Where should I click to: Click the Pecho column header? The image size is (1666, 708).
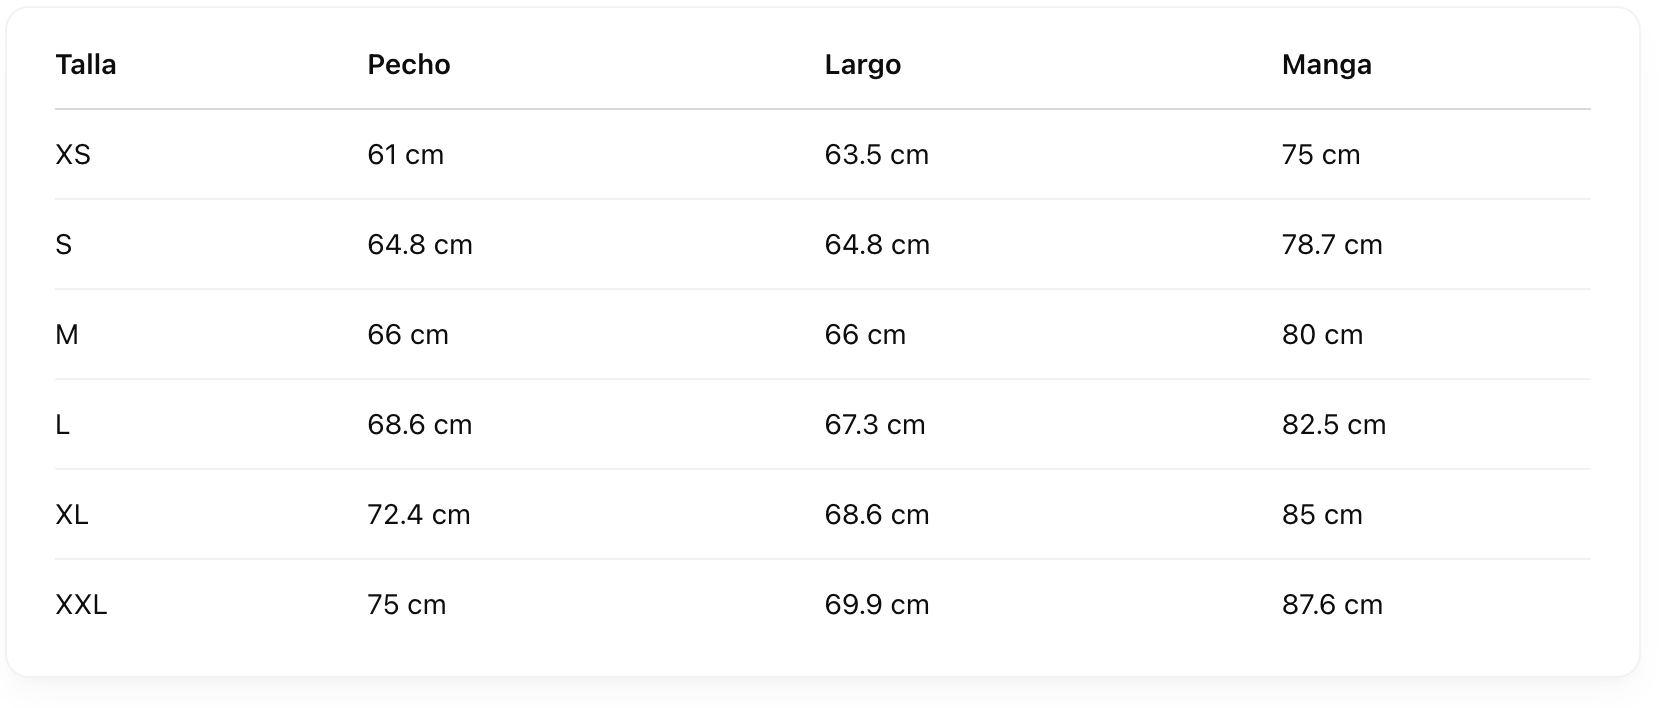409,65
